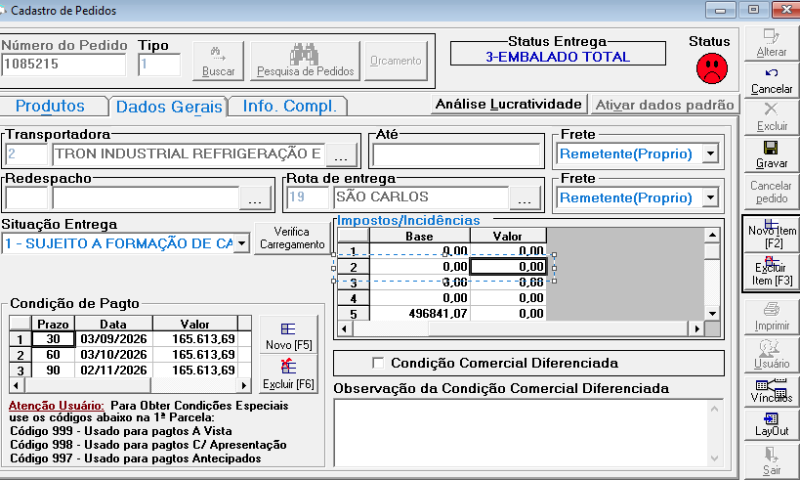Click the LayOut button
Viewport: 800px width, 480px height.
tap(771, 425)
